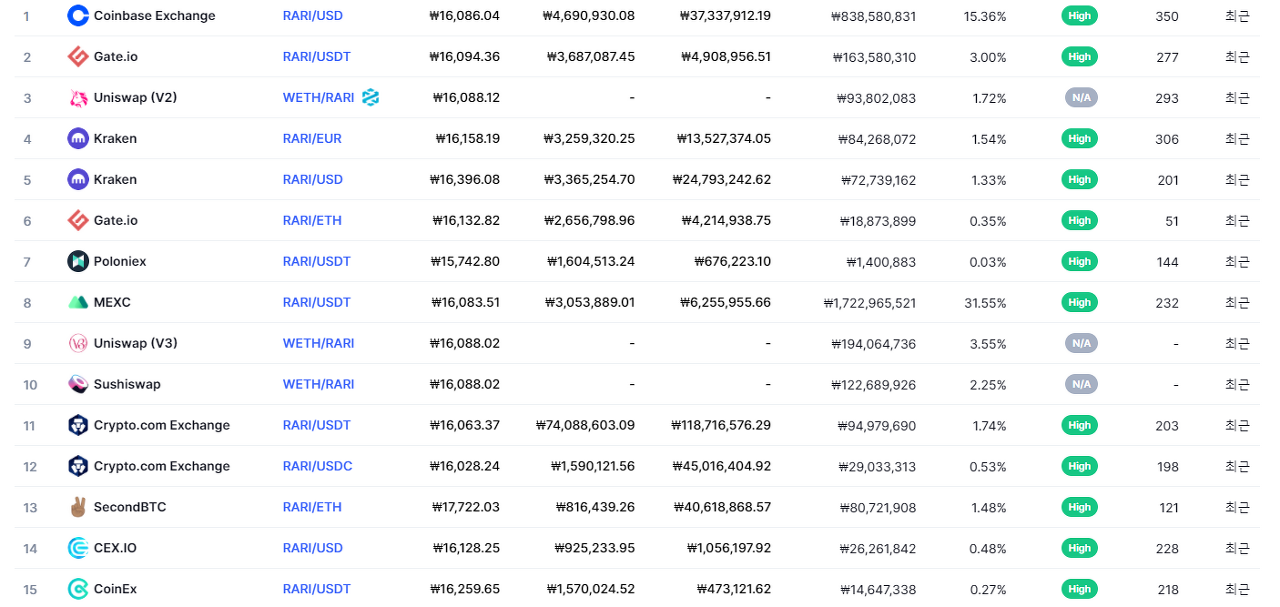This screenshot has width=1280, height=607.
Task: Open the CoinEx exchange name link
Action: click(x=115, y=590)
